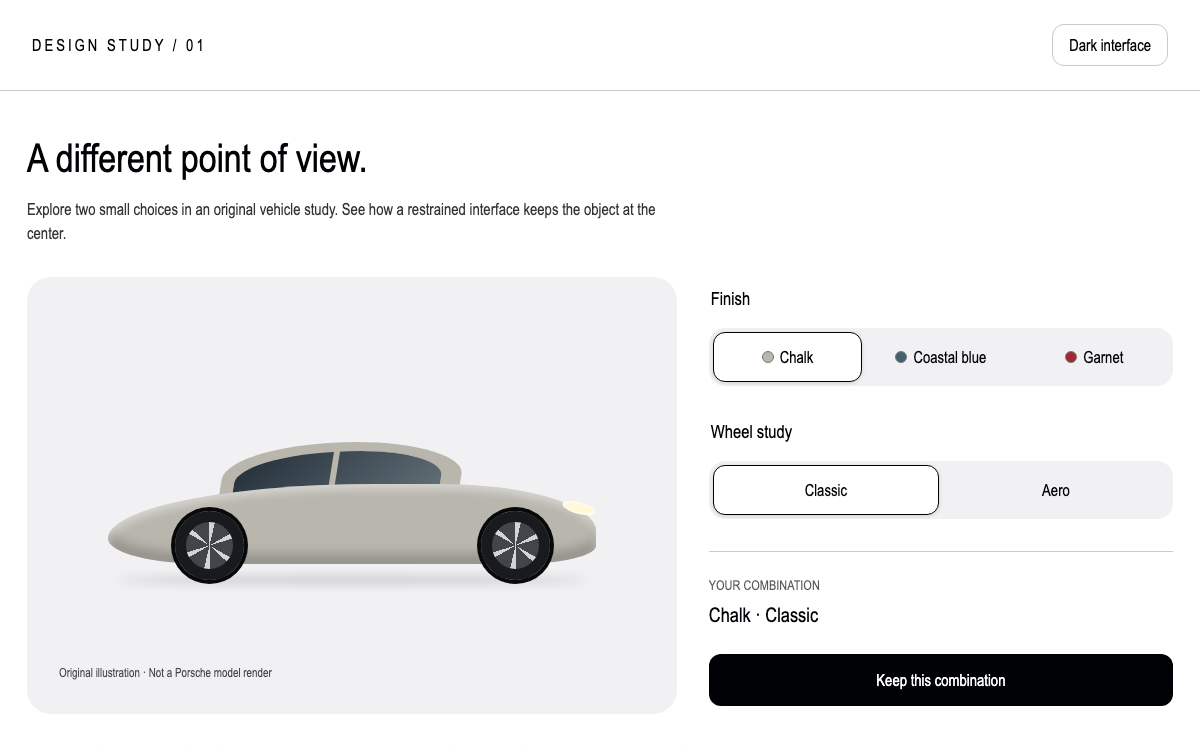The height and width of the screenshot is (750, 1200).
Task: Select the Chalk finish option
Action: tap(787, 357)
